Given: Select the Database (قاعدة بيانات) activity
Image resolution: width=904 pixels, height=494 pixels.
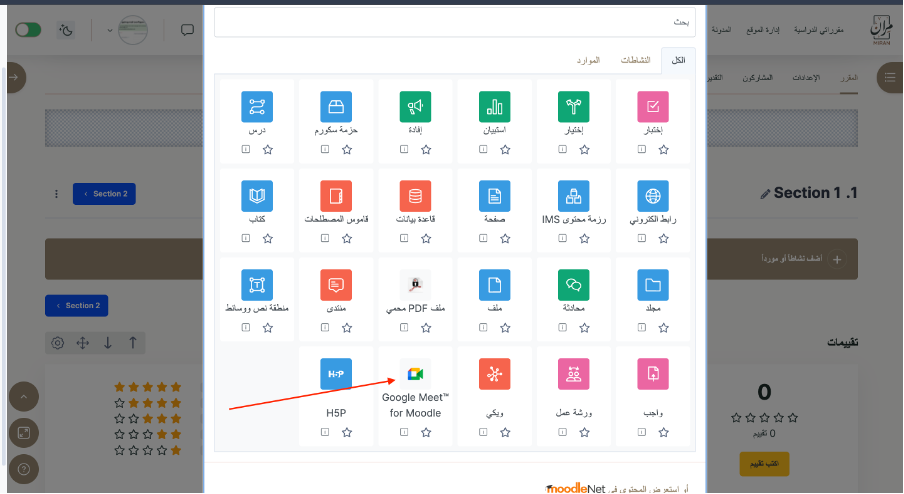Looking at the screenshot, I should click(x=415, y=195).
